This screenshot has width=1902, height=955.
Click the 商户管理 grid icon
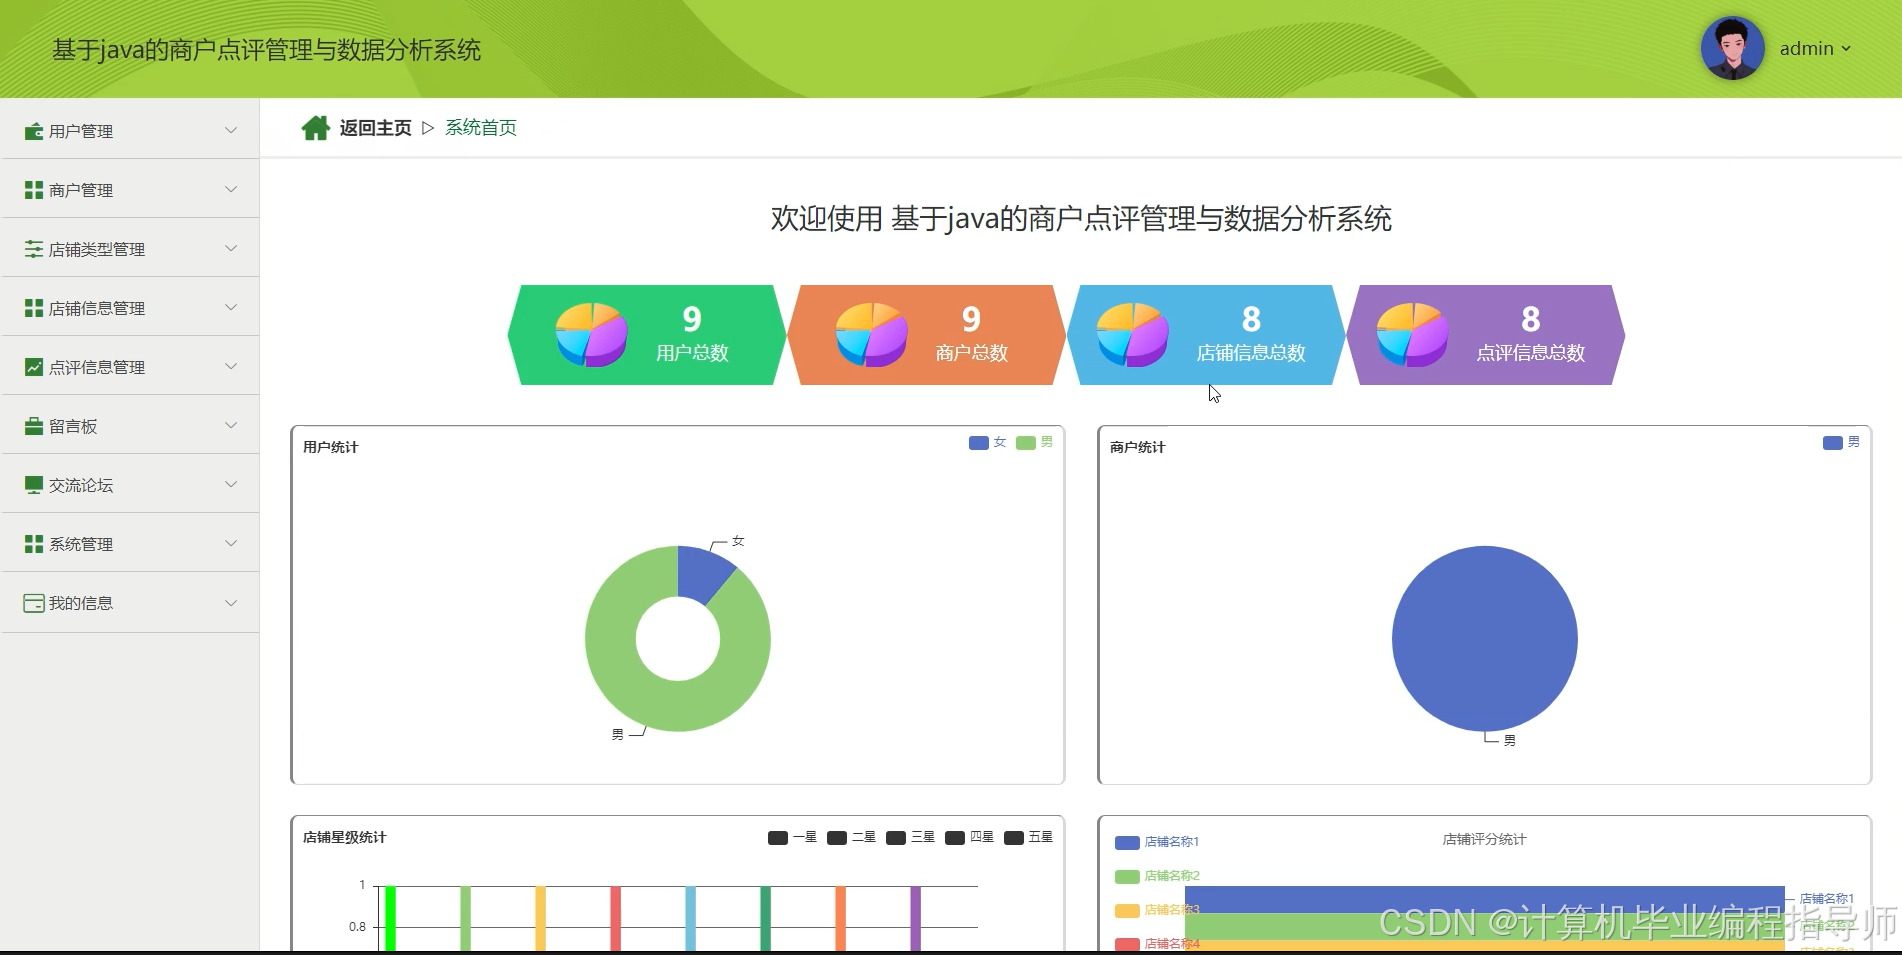34,190
